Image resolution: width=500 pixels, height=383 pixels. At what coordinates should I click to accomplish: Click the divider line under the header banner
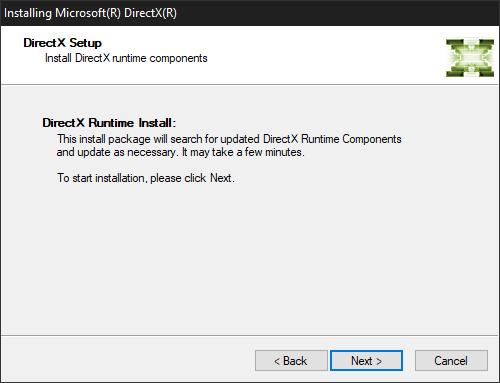pos(250,85)
